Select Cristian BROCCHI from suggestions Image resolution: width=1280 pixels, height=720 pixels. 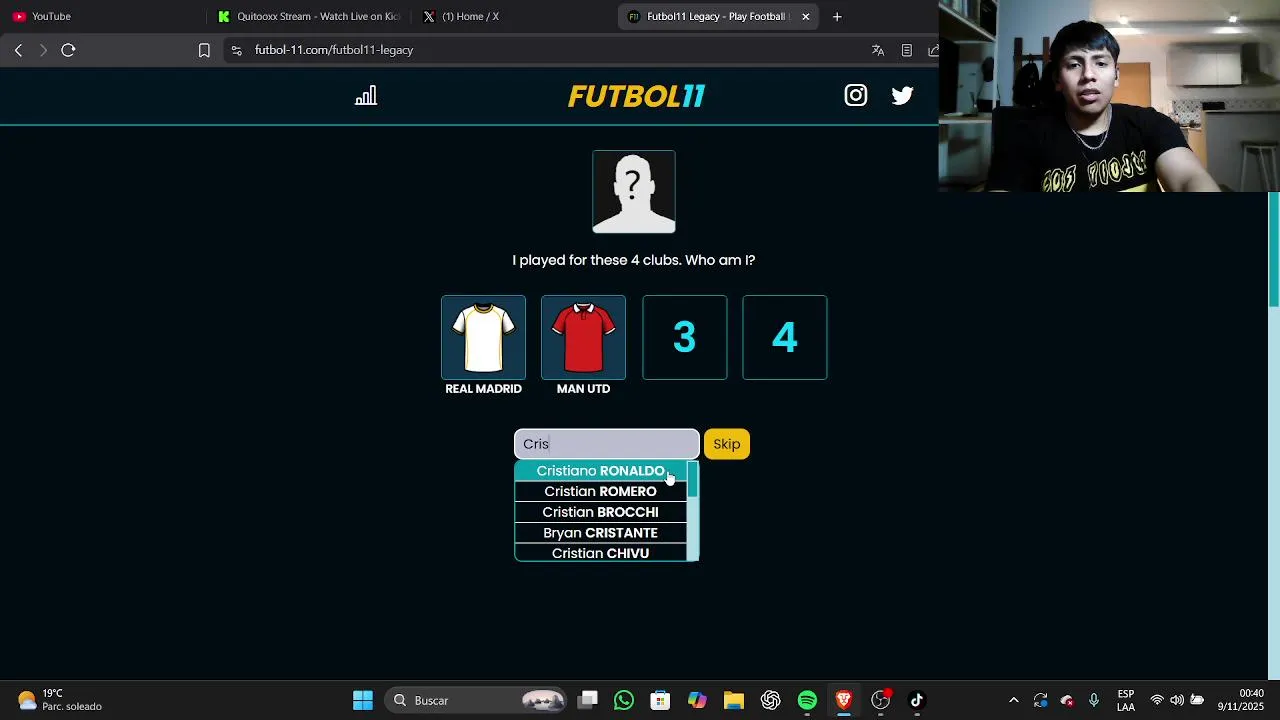(600, 512)
